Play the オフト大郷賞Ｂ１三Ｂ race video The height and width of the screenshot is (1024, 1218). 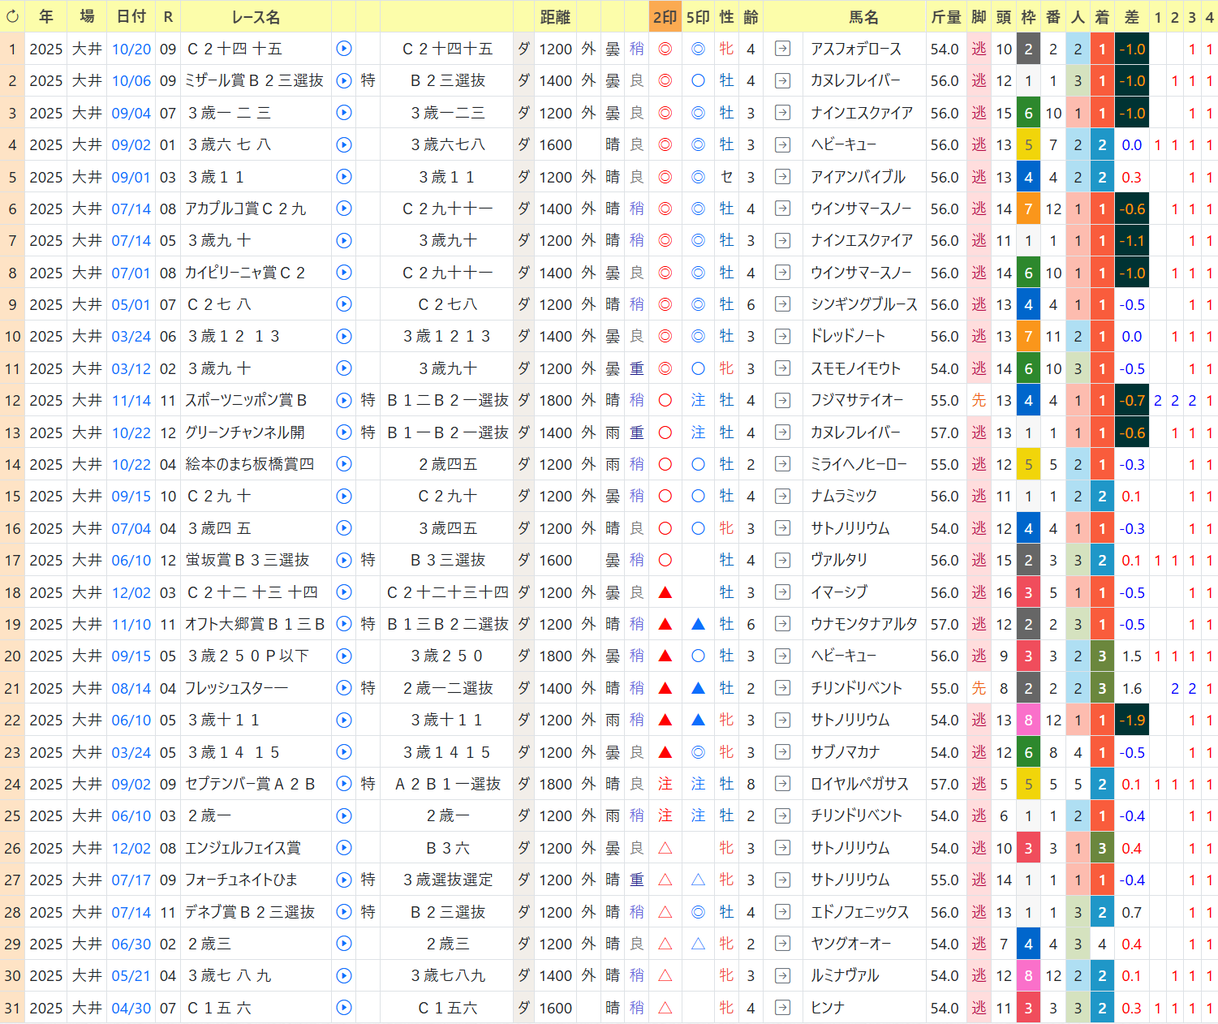coord(344,624)
